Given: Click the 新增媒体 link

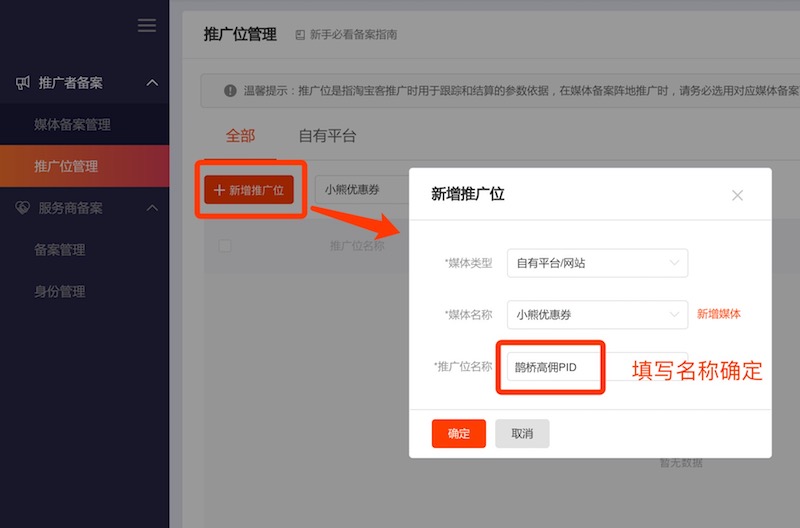Looking at the screenshot, I should point(719,314).
